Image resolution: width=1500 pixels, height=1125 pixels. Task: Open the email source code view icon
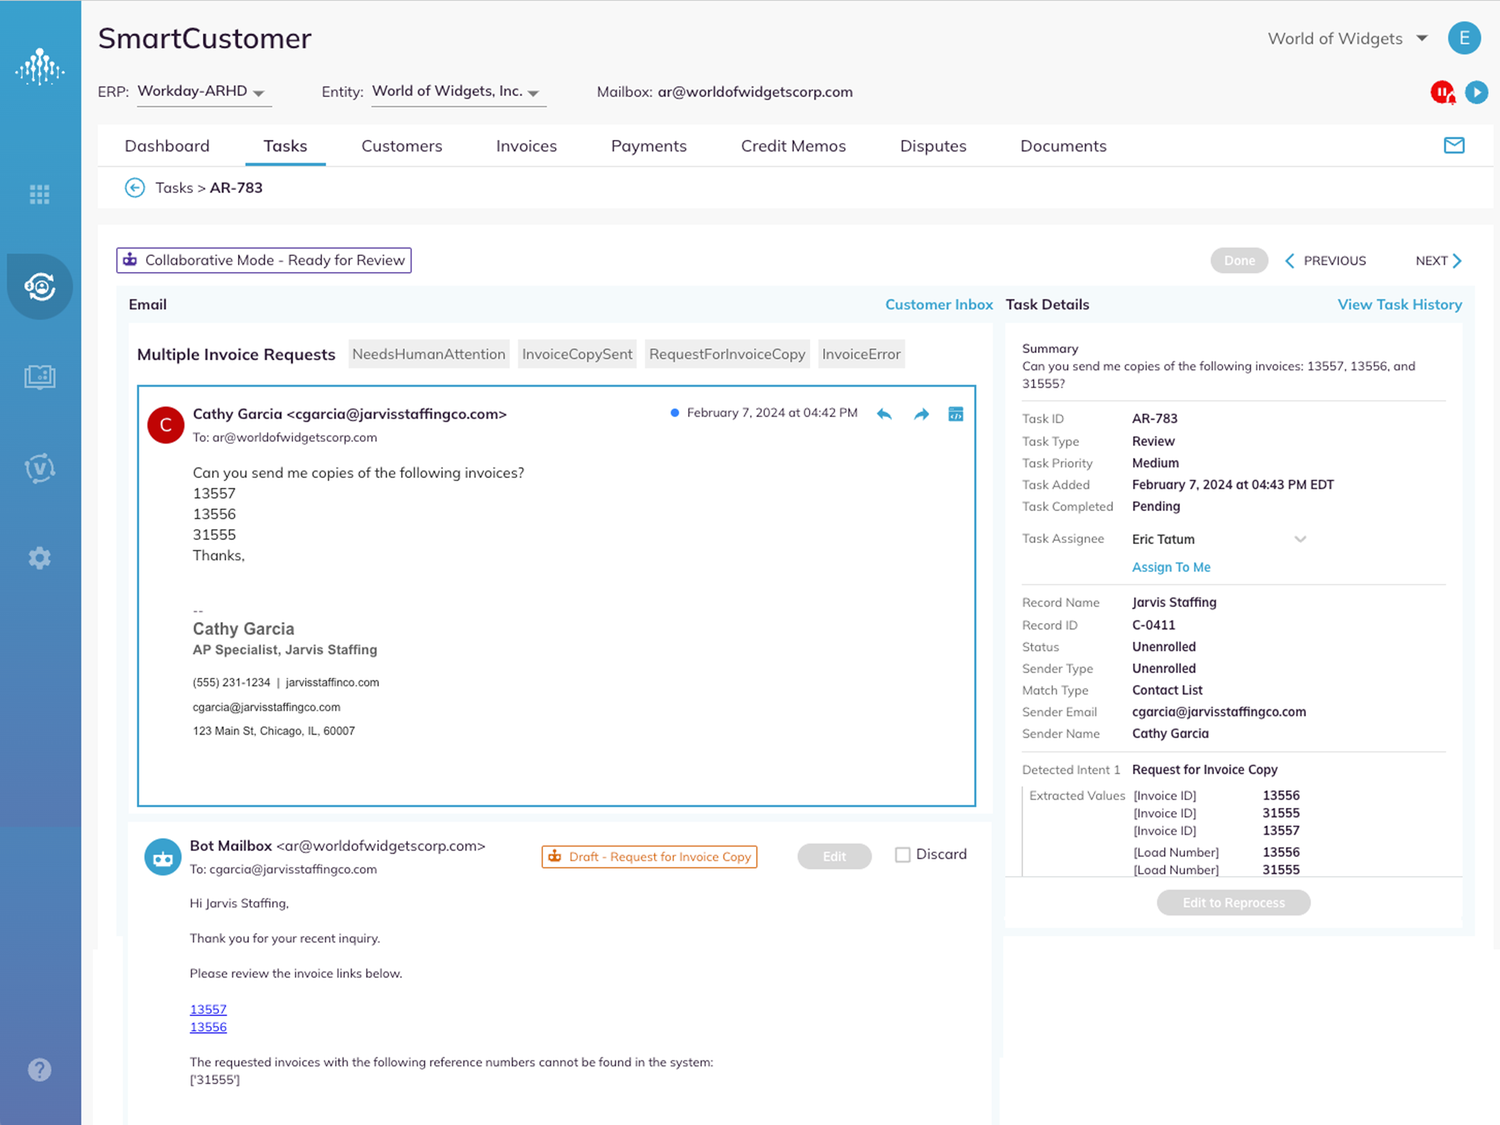(x=956, y=413)
